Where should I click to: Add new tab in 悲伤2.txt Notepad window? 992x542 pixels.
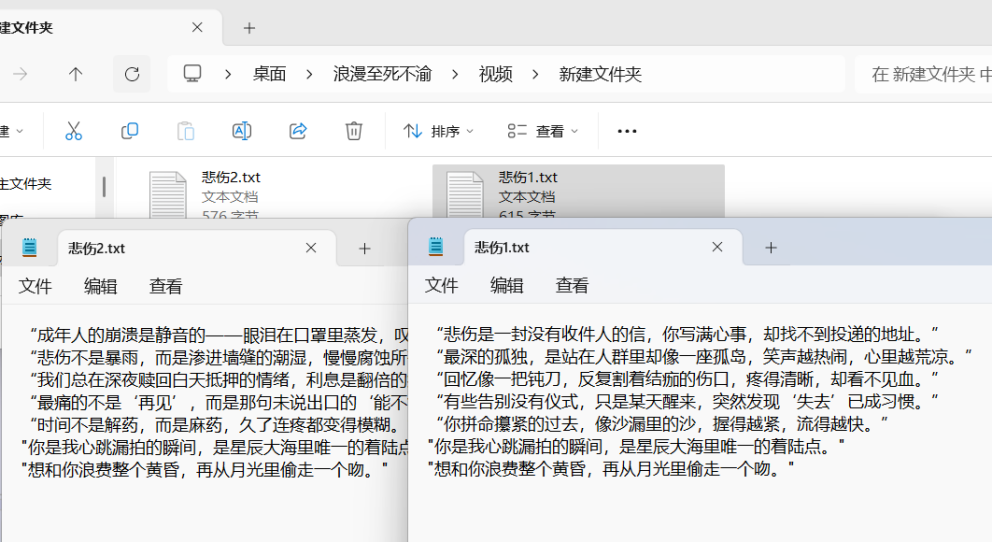364,249
